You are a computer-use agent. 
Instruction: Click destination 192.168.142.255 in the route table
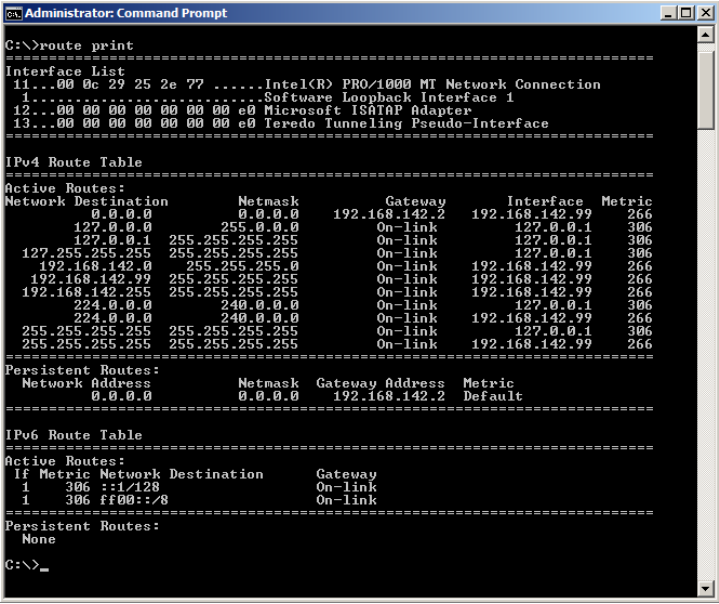87,292
